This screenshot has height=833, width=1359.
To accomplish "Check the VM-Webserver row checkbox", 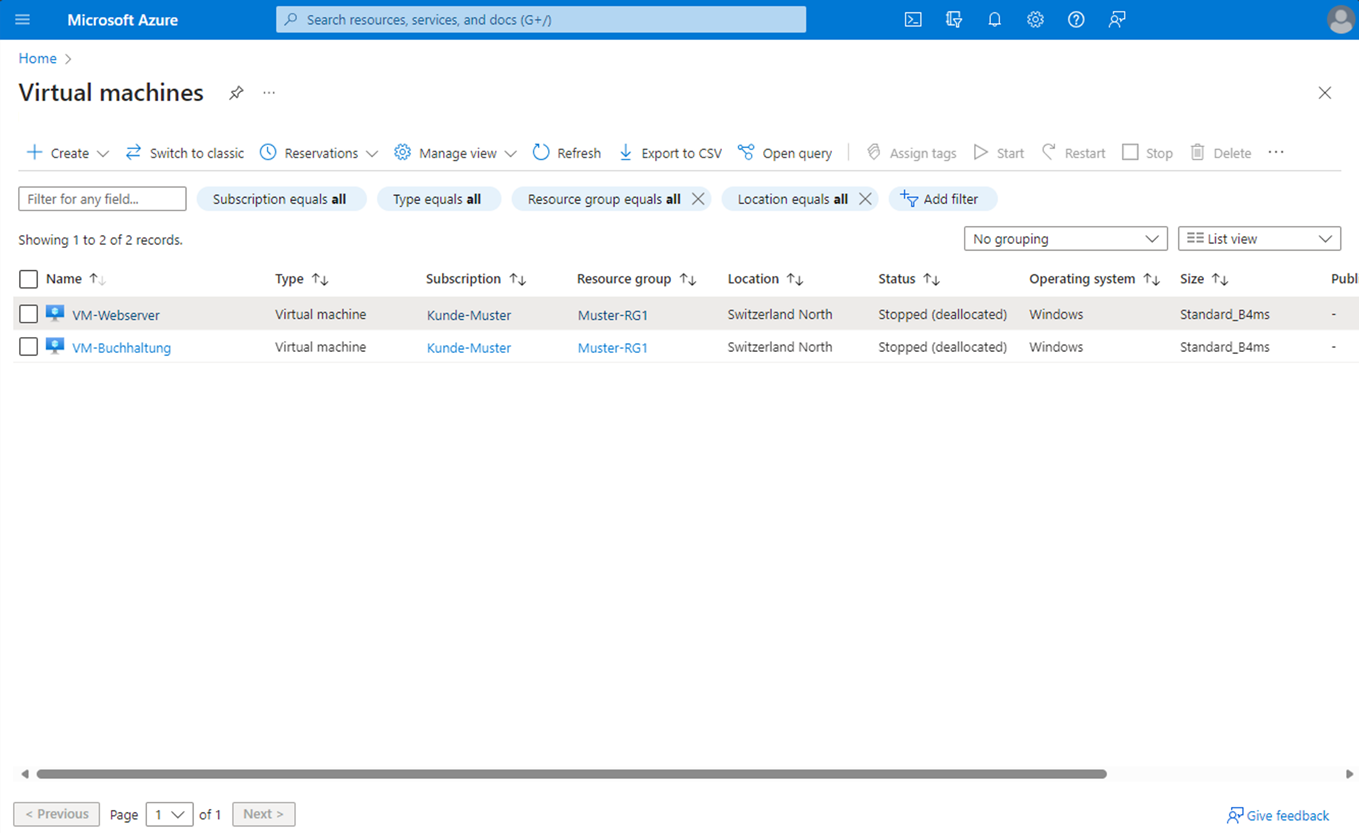I will click(x=28, y=314).
